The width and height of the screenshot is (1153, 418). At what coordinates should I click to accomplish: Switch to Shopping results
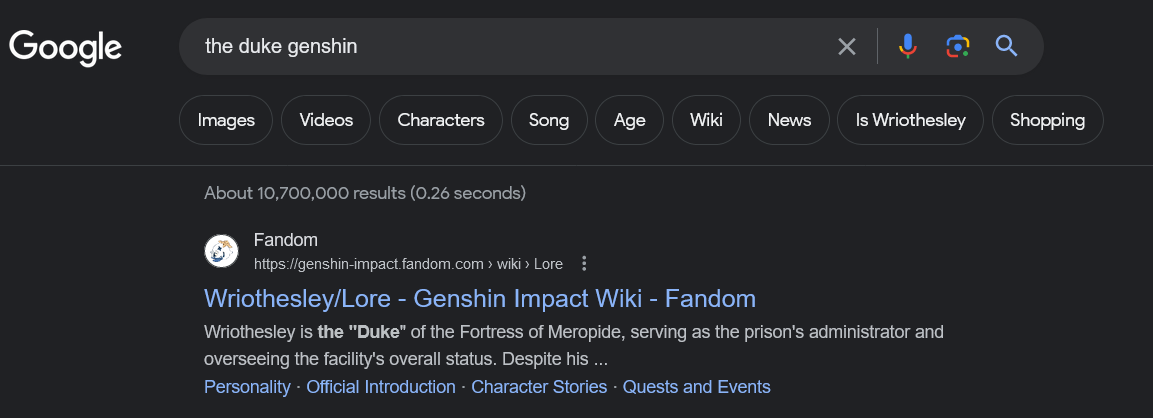click(x=1047, y=120)
